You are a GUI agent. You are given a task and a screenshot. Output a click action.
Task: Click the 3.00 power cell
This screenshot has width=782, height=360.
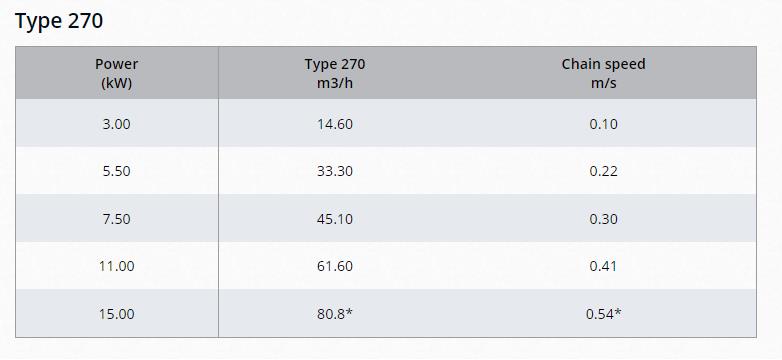(117, 124)
